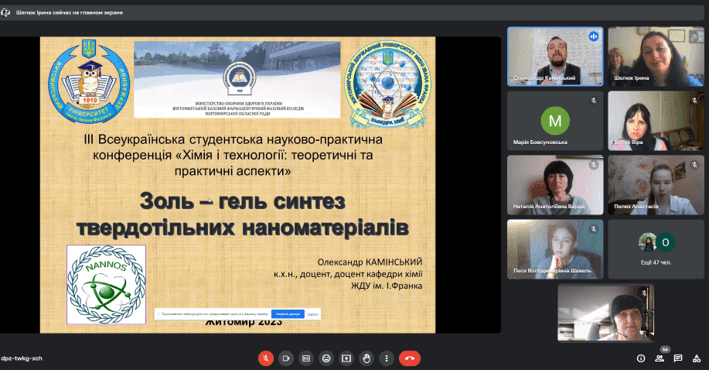Raise your hand in the meeting
The image size is (709, 370).
point(366,358)
